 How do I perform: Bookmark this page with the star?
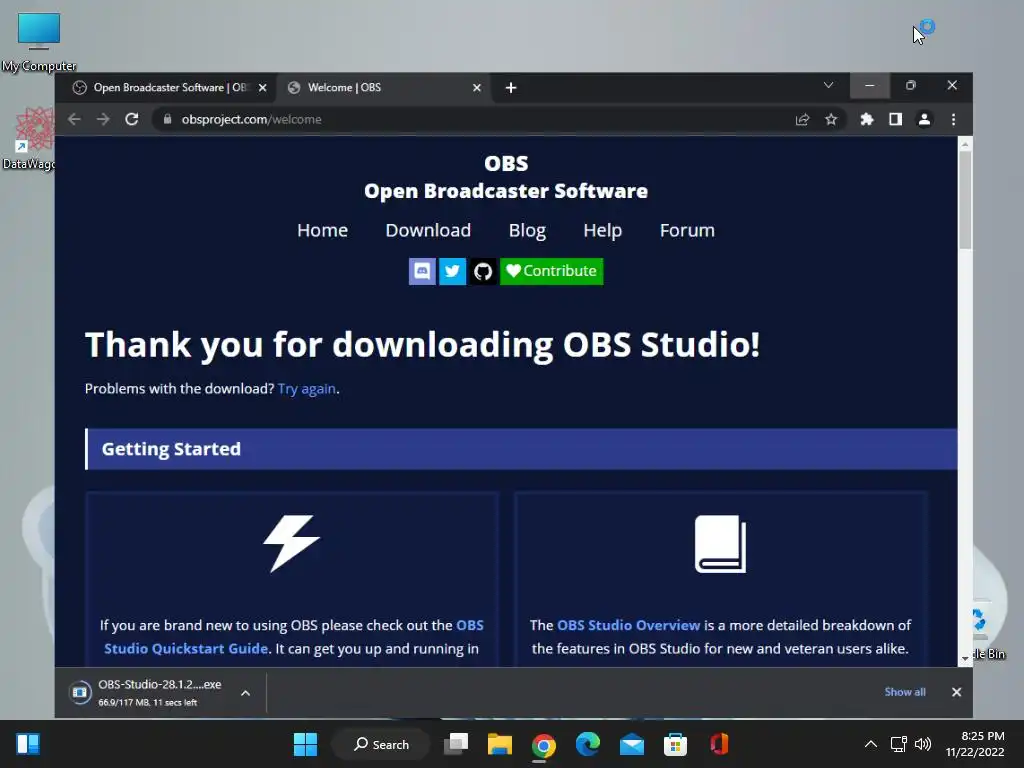pos(831,120)
